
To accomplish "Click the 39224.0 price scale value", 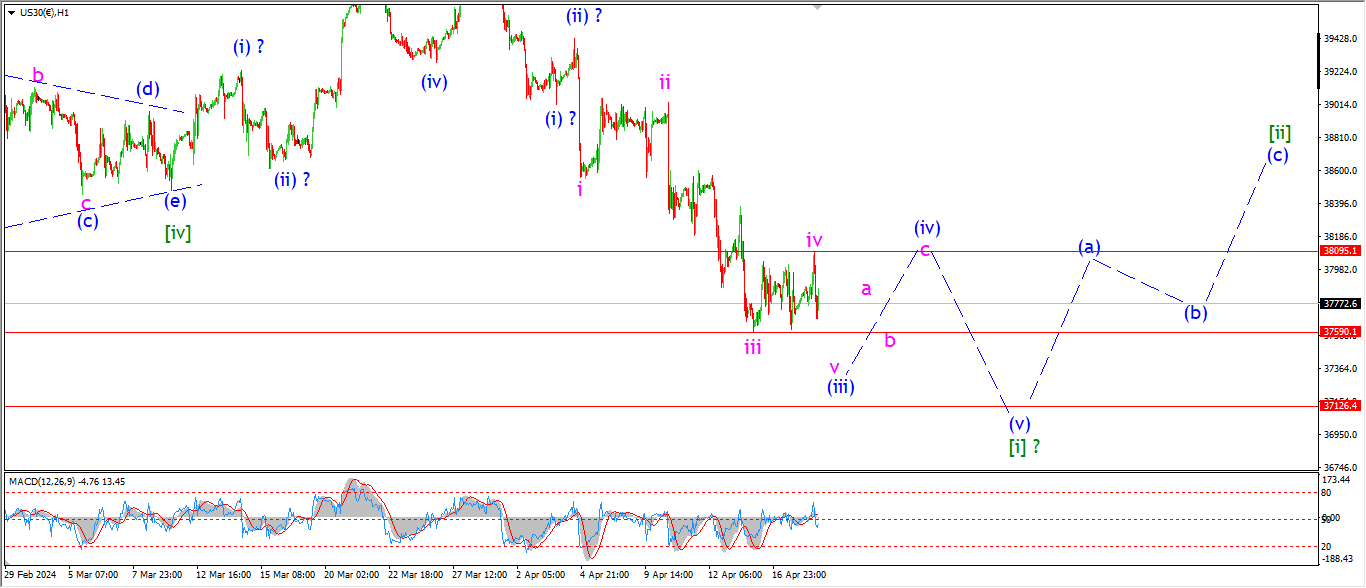I will point(1340,72).
